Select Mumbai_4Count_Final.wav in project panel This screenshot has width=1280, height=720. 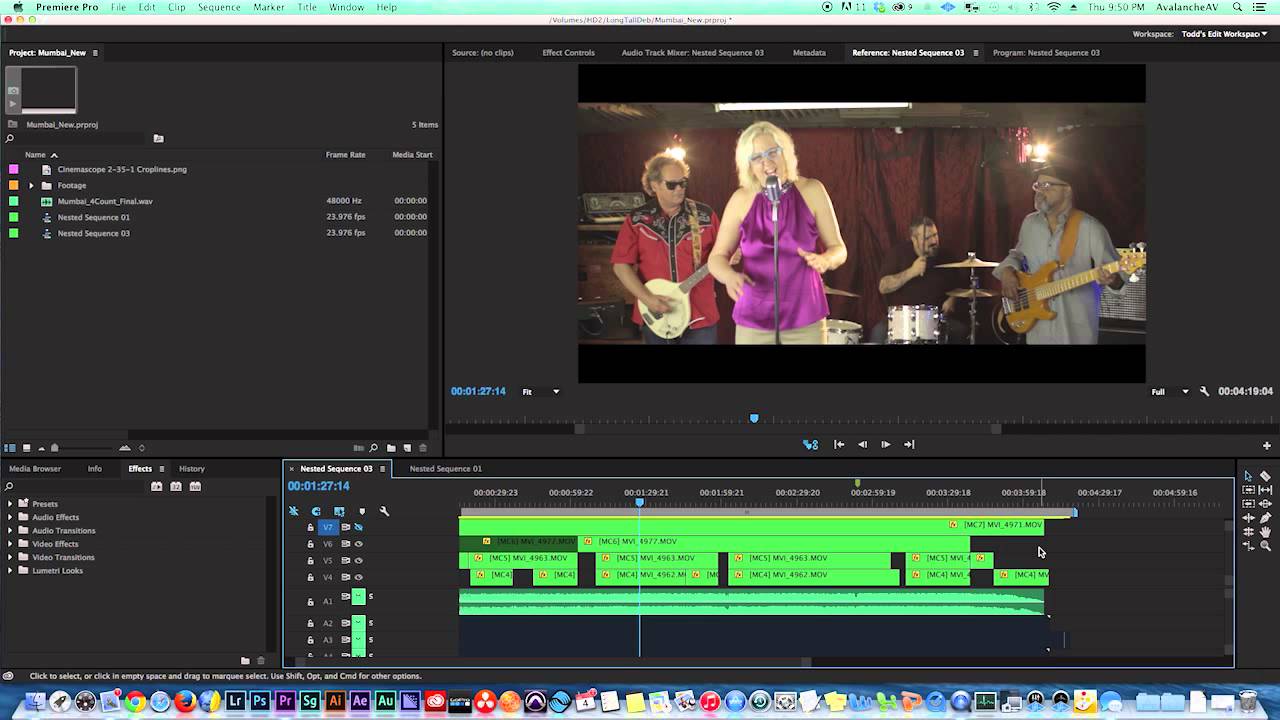click(105, 201)
